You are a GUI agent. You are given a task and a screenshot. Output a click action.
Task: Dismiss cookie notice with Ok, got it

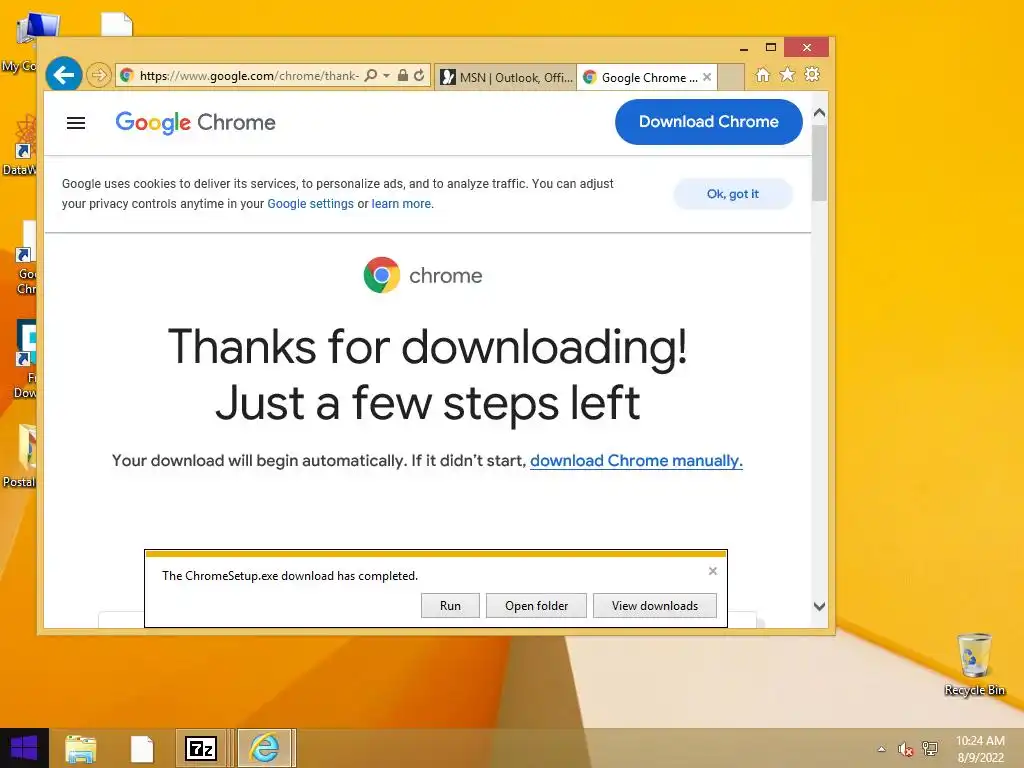(x=733, y=194)
